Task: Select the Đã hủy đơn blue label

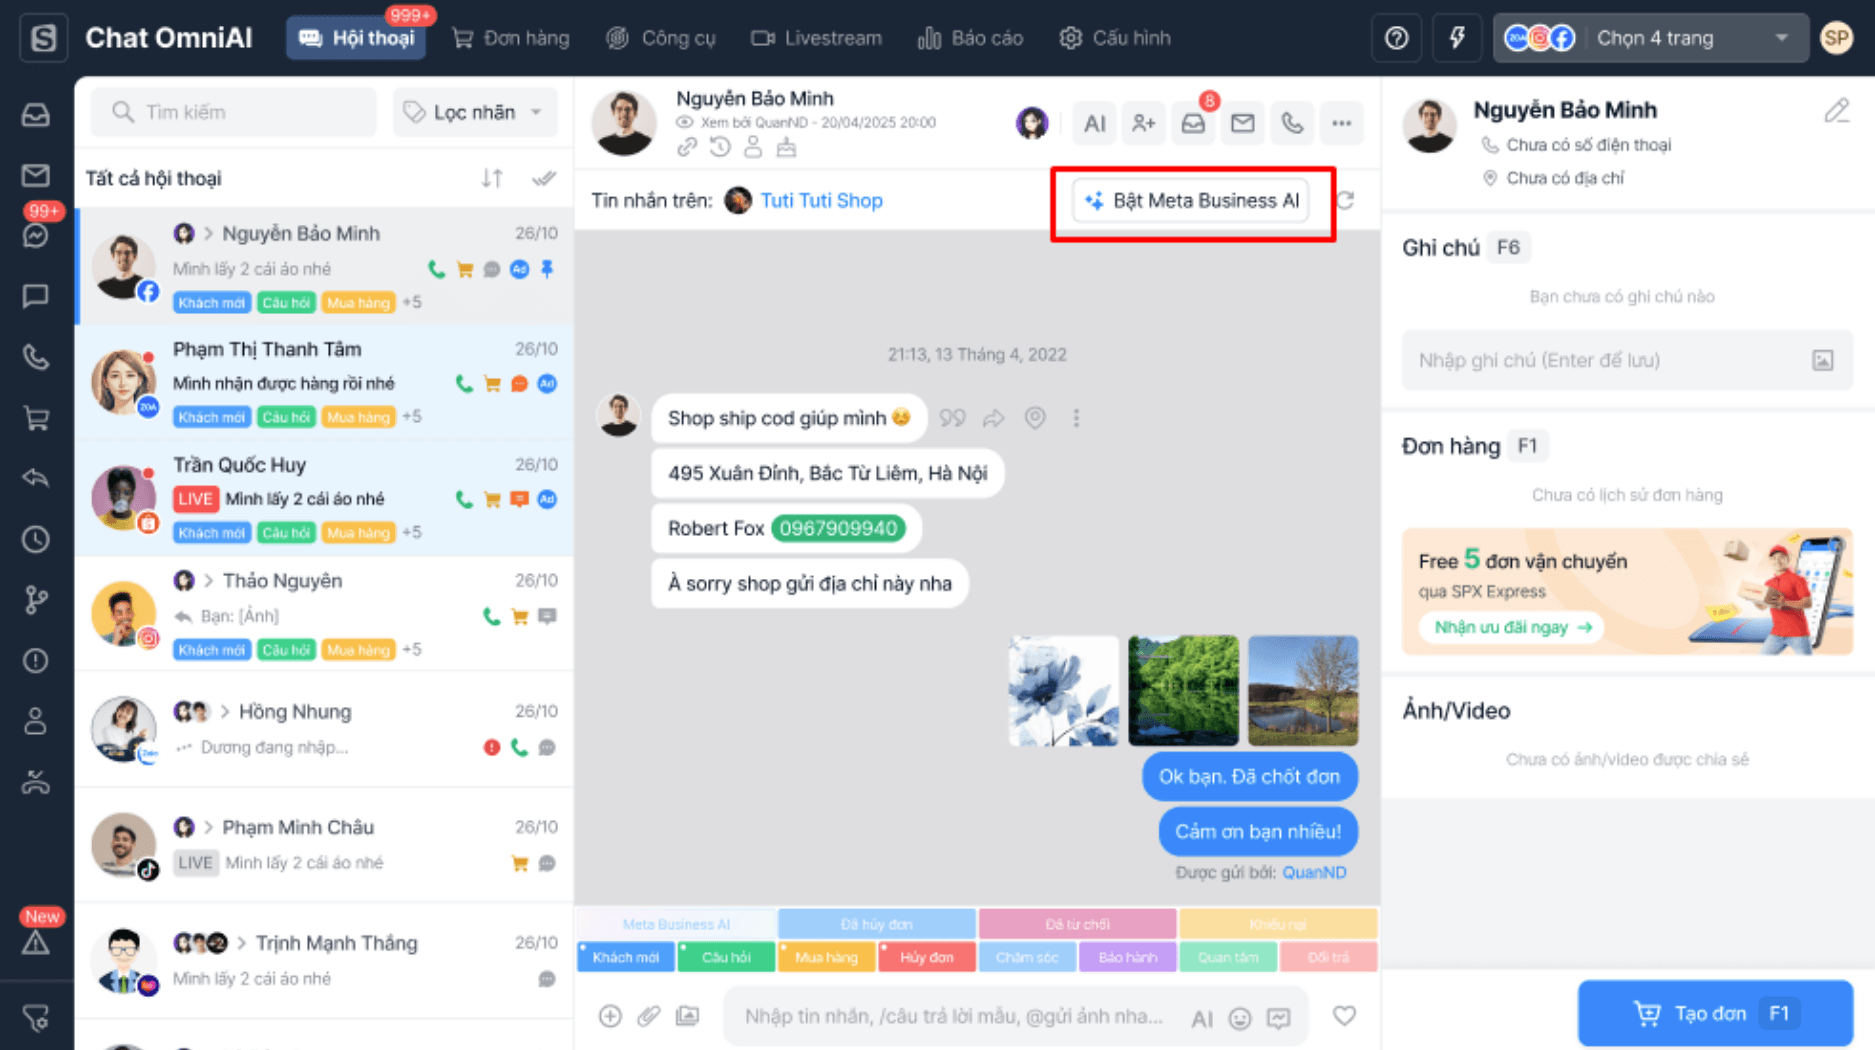Action: coord(876,924)
